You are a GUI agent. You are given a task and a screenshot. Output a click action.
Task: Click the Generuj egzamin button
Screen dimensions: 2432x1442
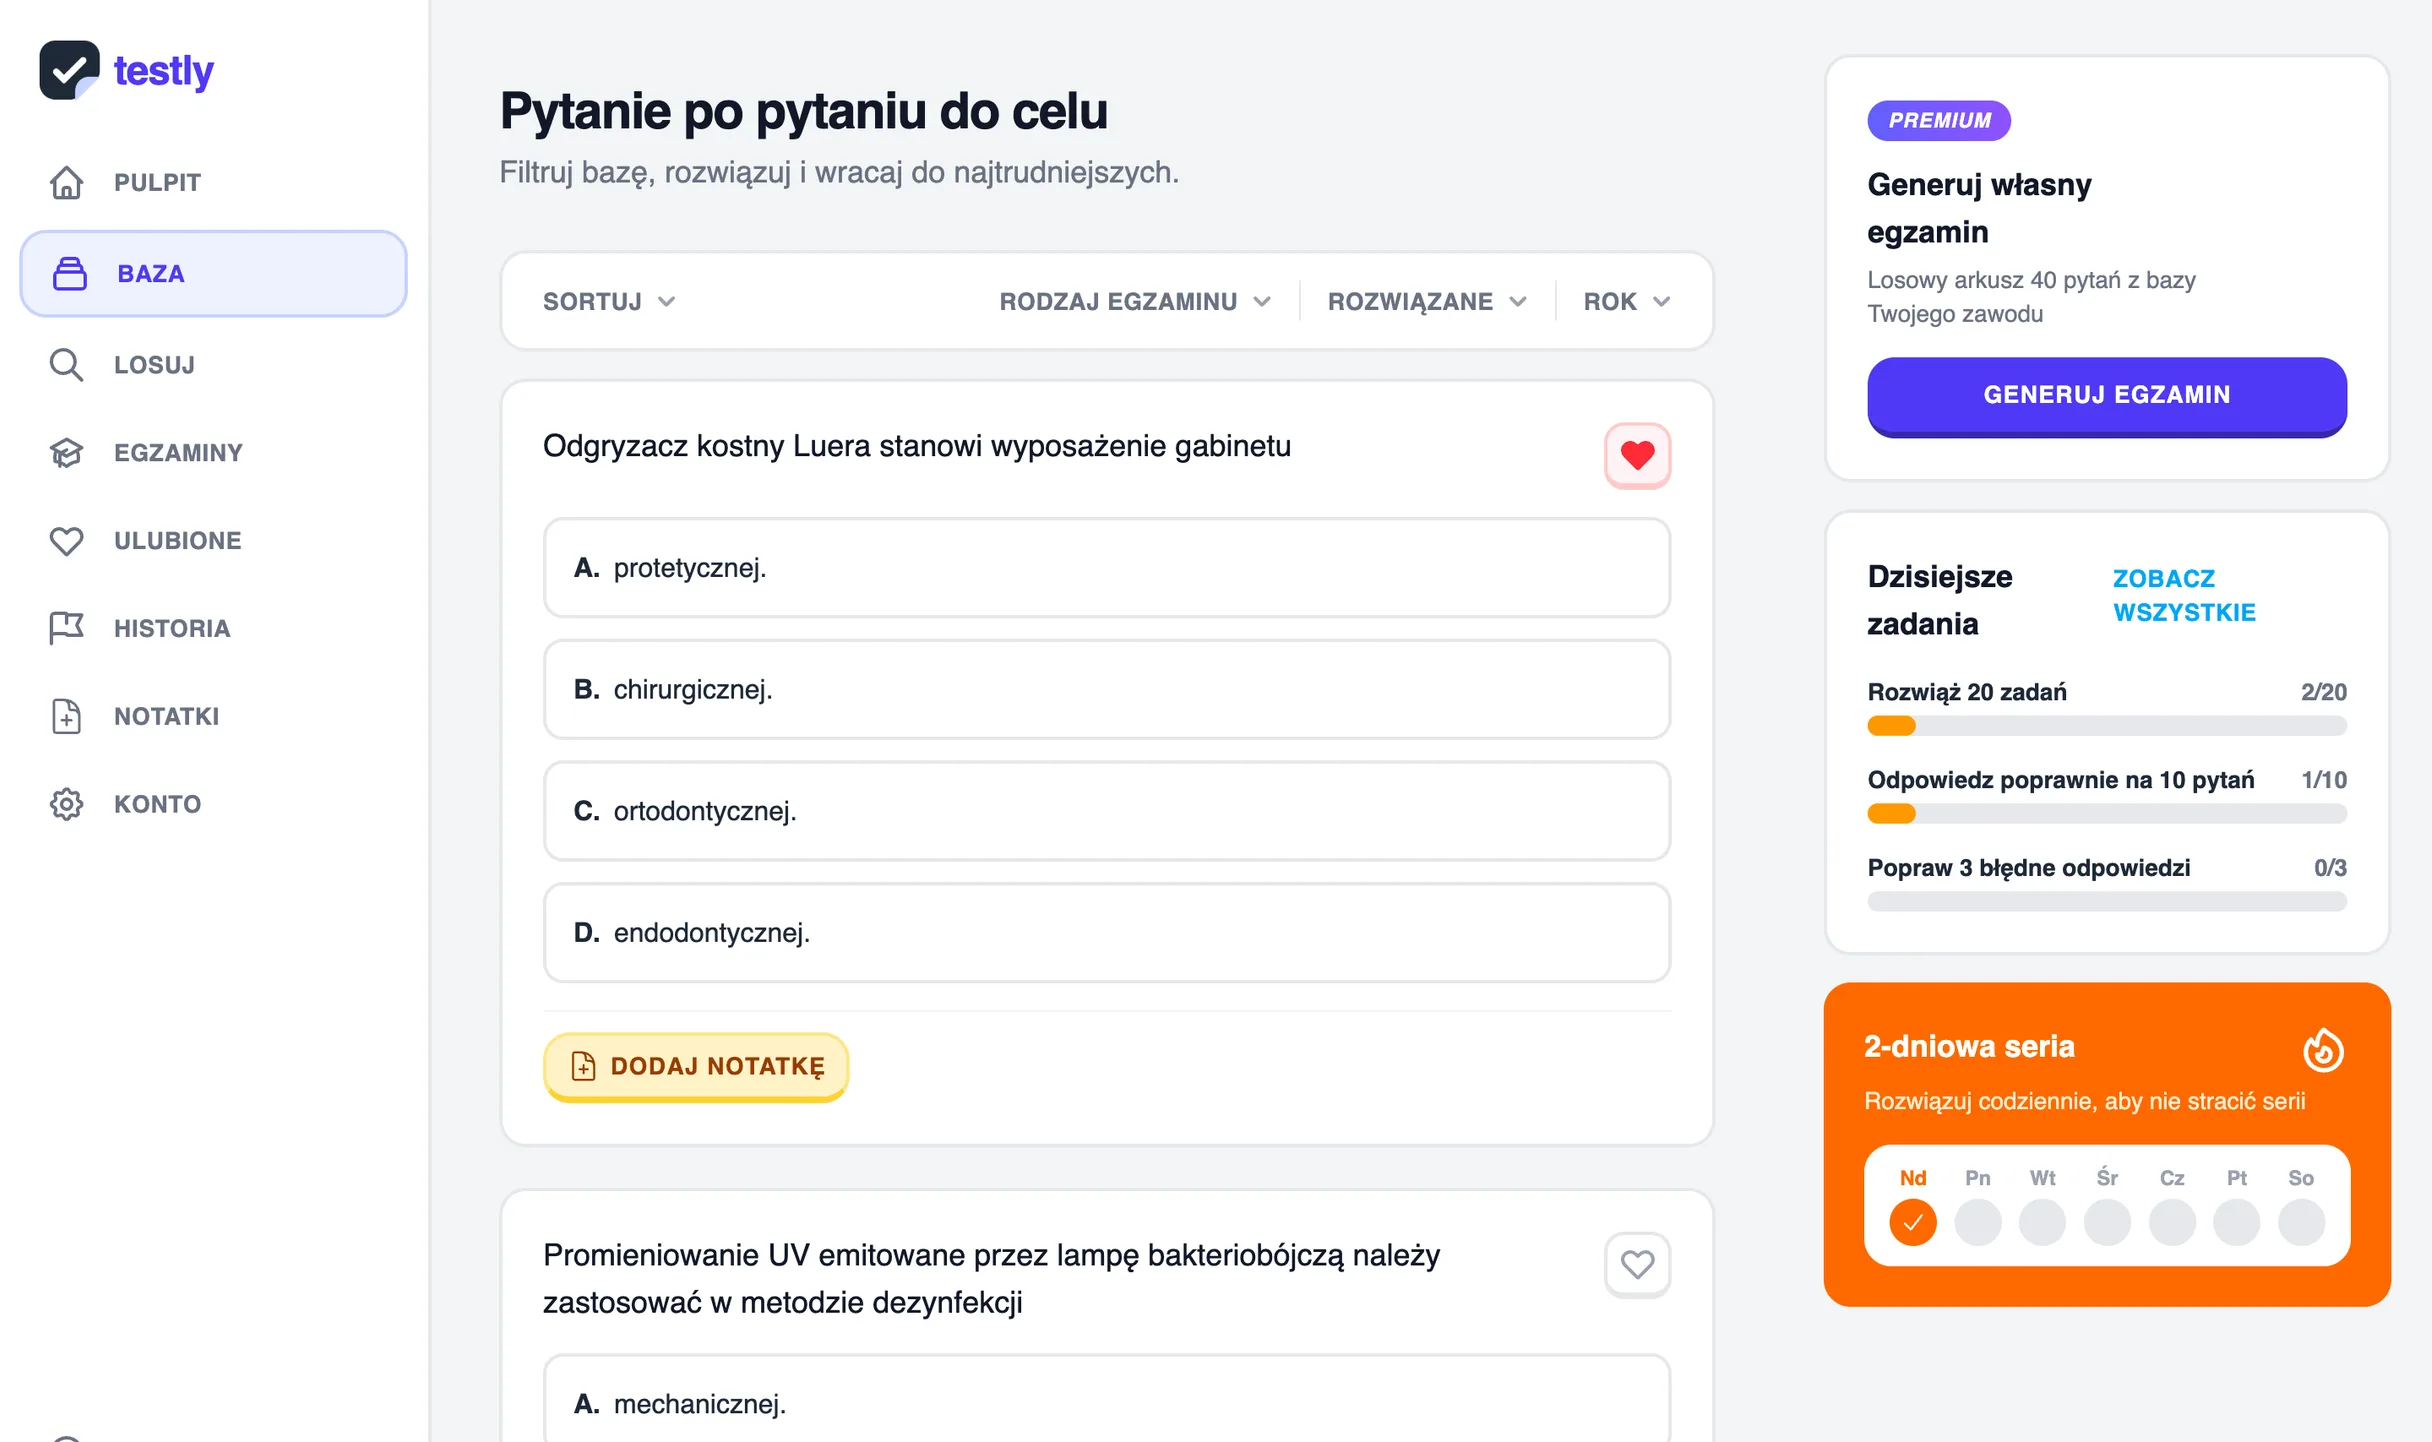tap(2107, 395)
